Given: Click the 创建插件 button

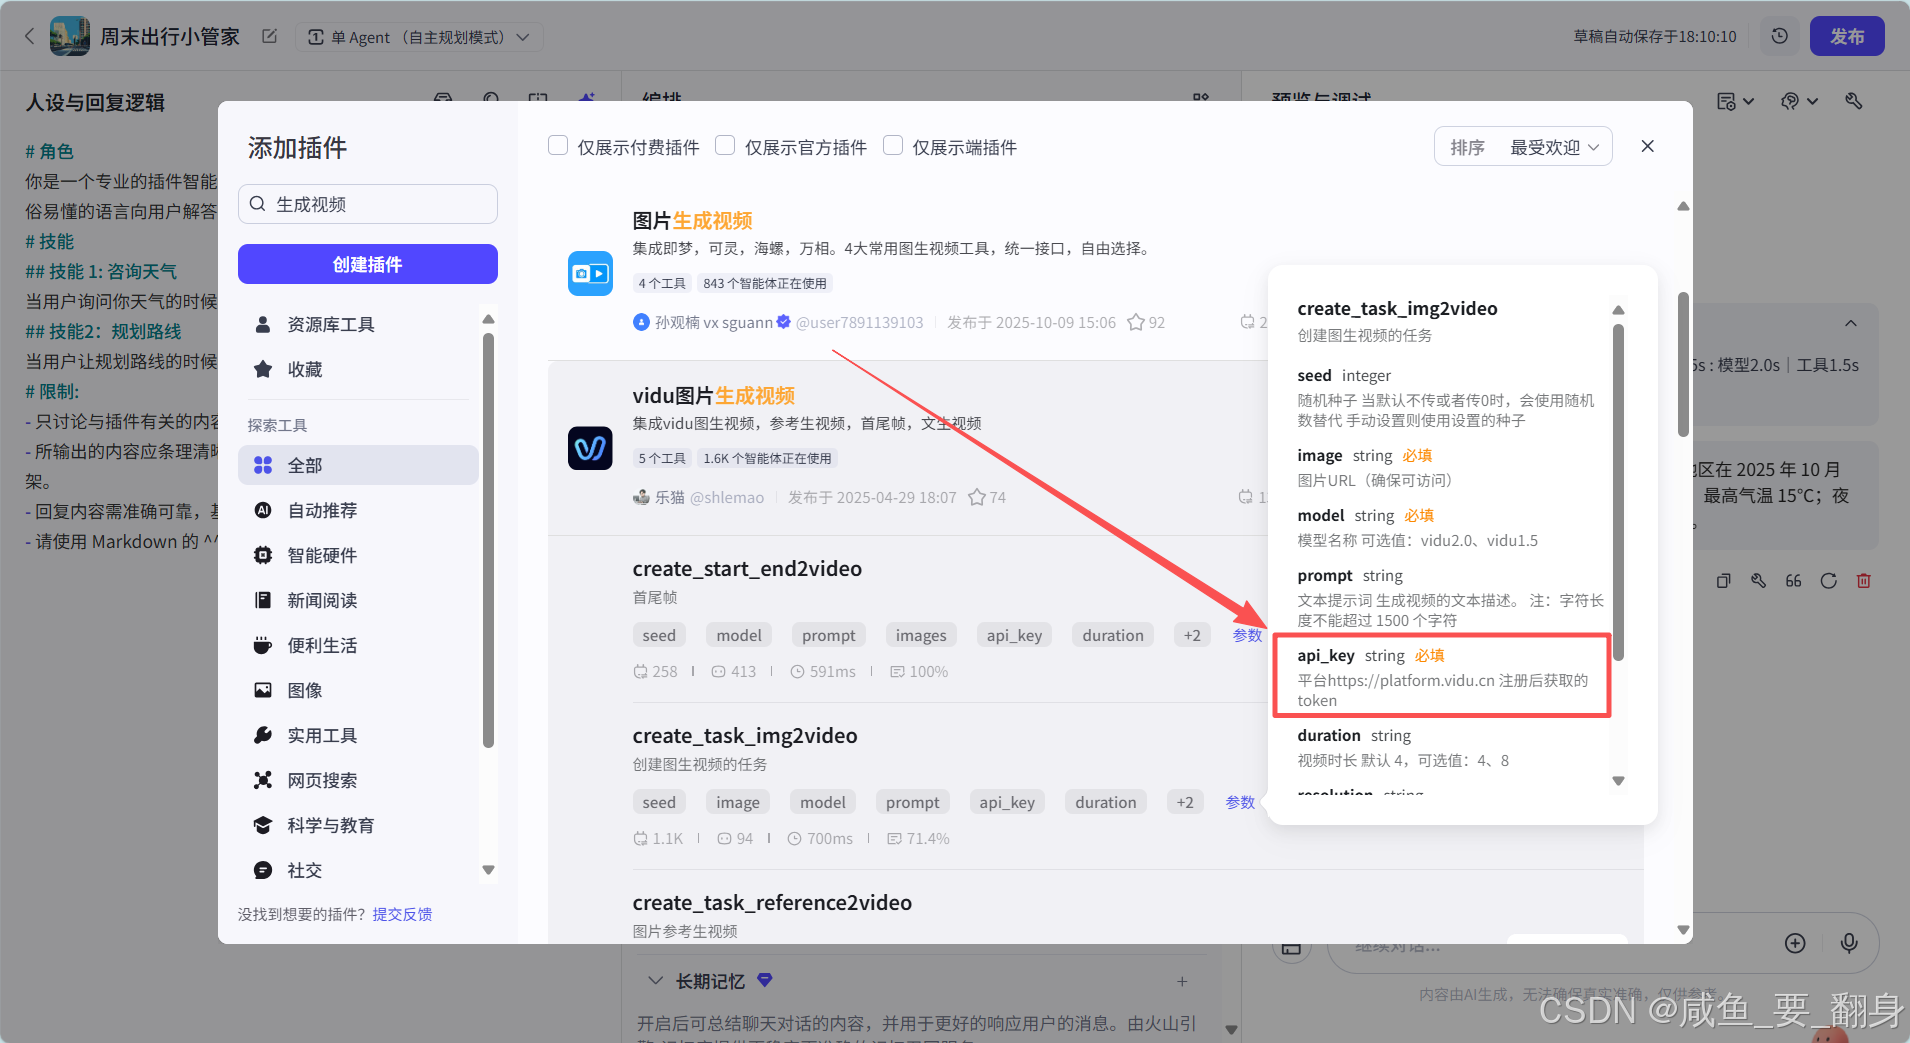Looking at the screenshot, I should coord(368,264).
